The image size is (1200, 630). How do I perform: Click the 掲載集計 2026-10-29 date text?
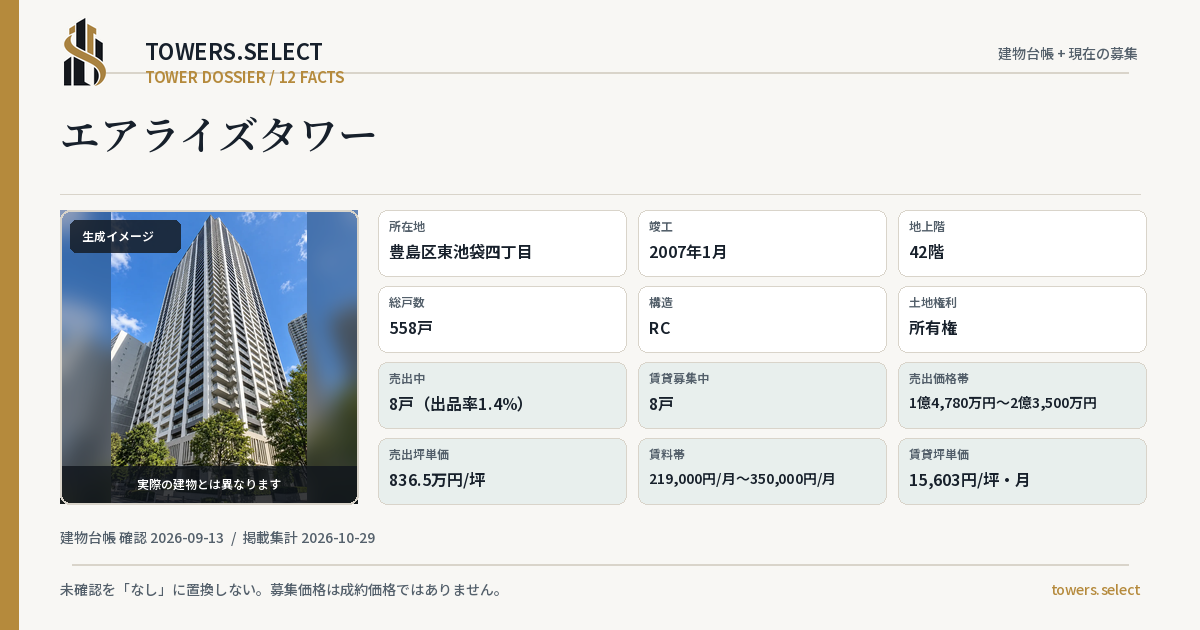point(309,538)
